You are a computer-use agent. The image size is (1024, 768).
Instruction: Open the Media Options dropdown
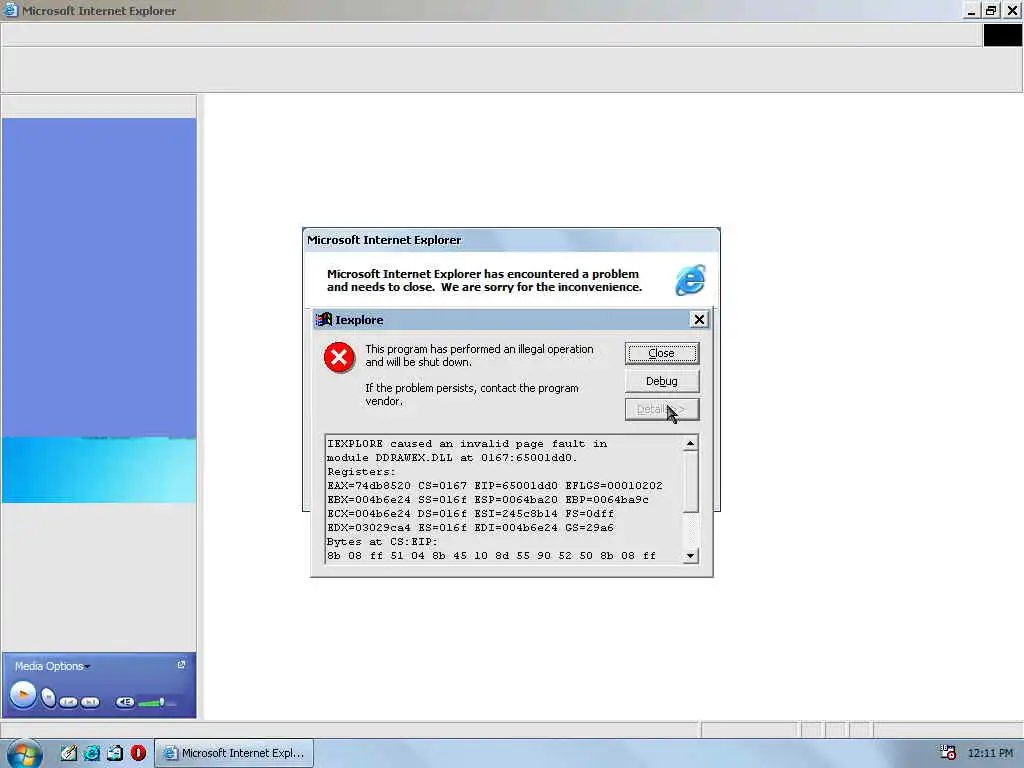pos(52,666)
